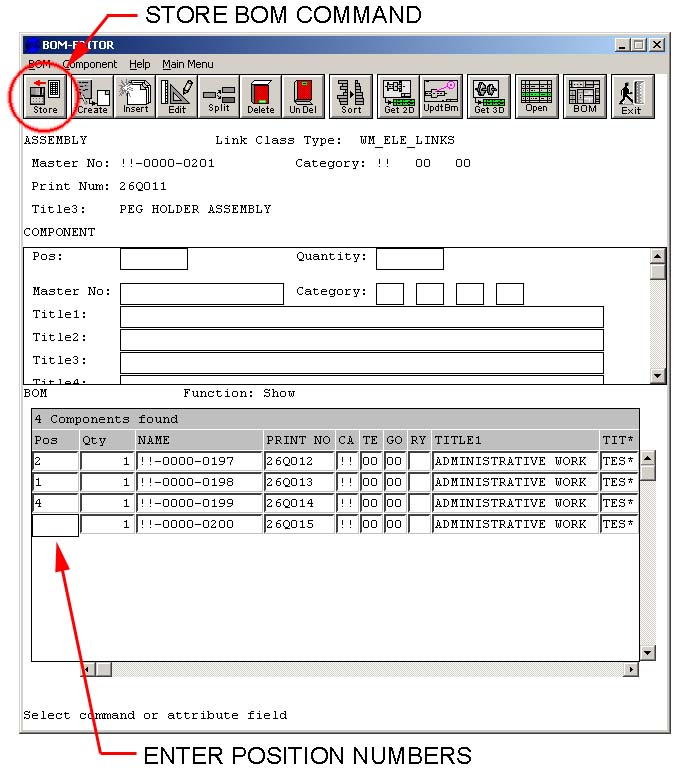Open the Component menu
Image resolution: width=677 pixels, height=768 pixels.
[90, 64]
